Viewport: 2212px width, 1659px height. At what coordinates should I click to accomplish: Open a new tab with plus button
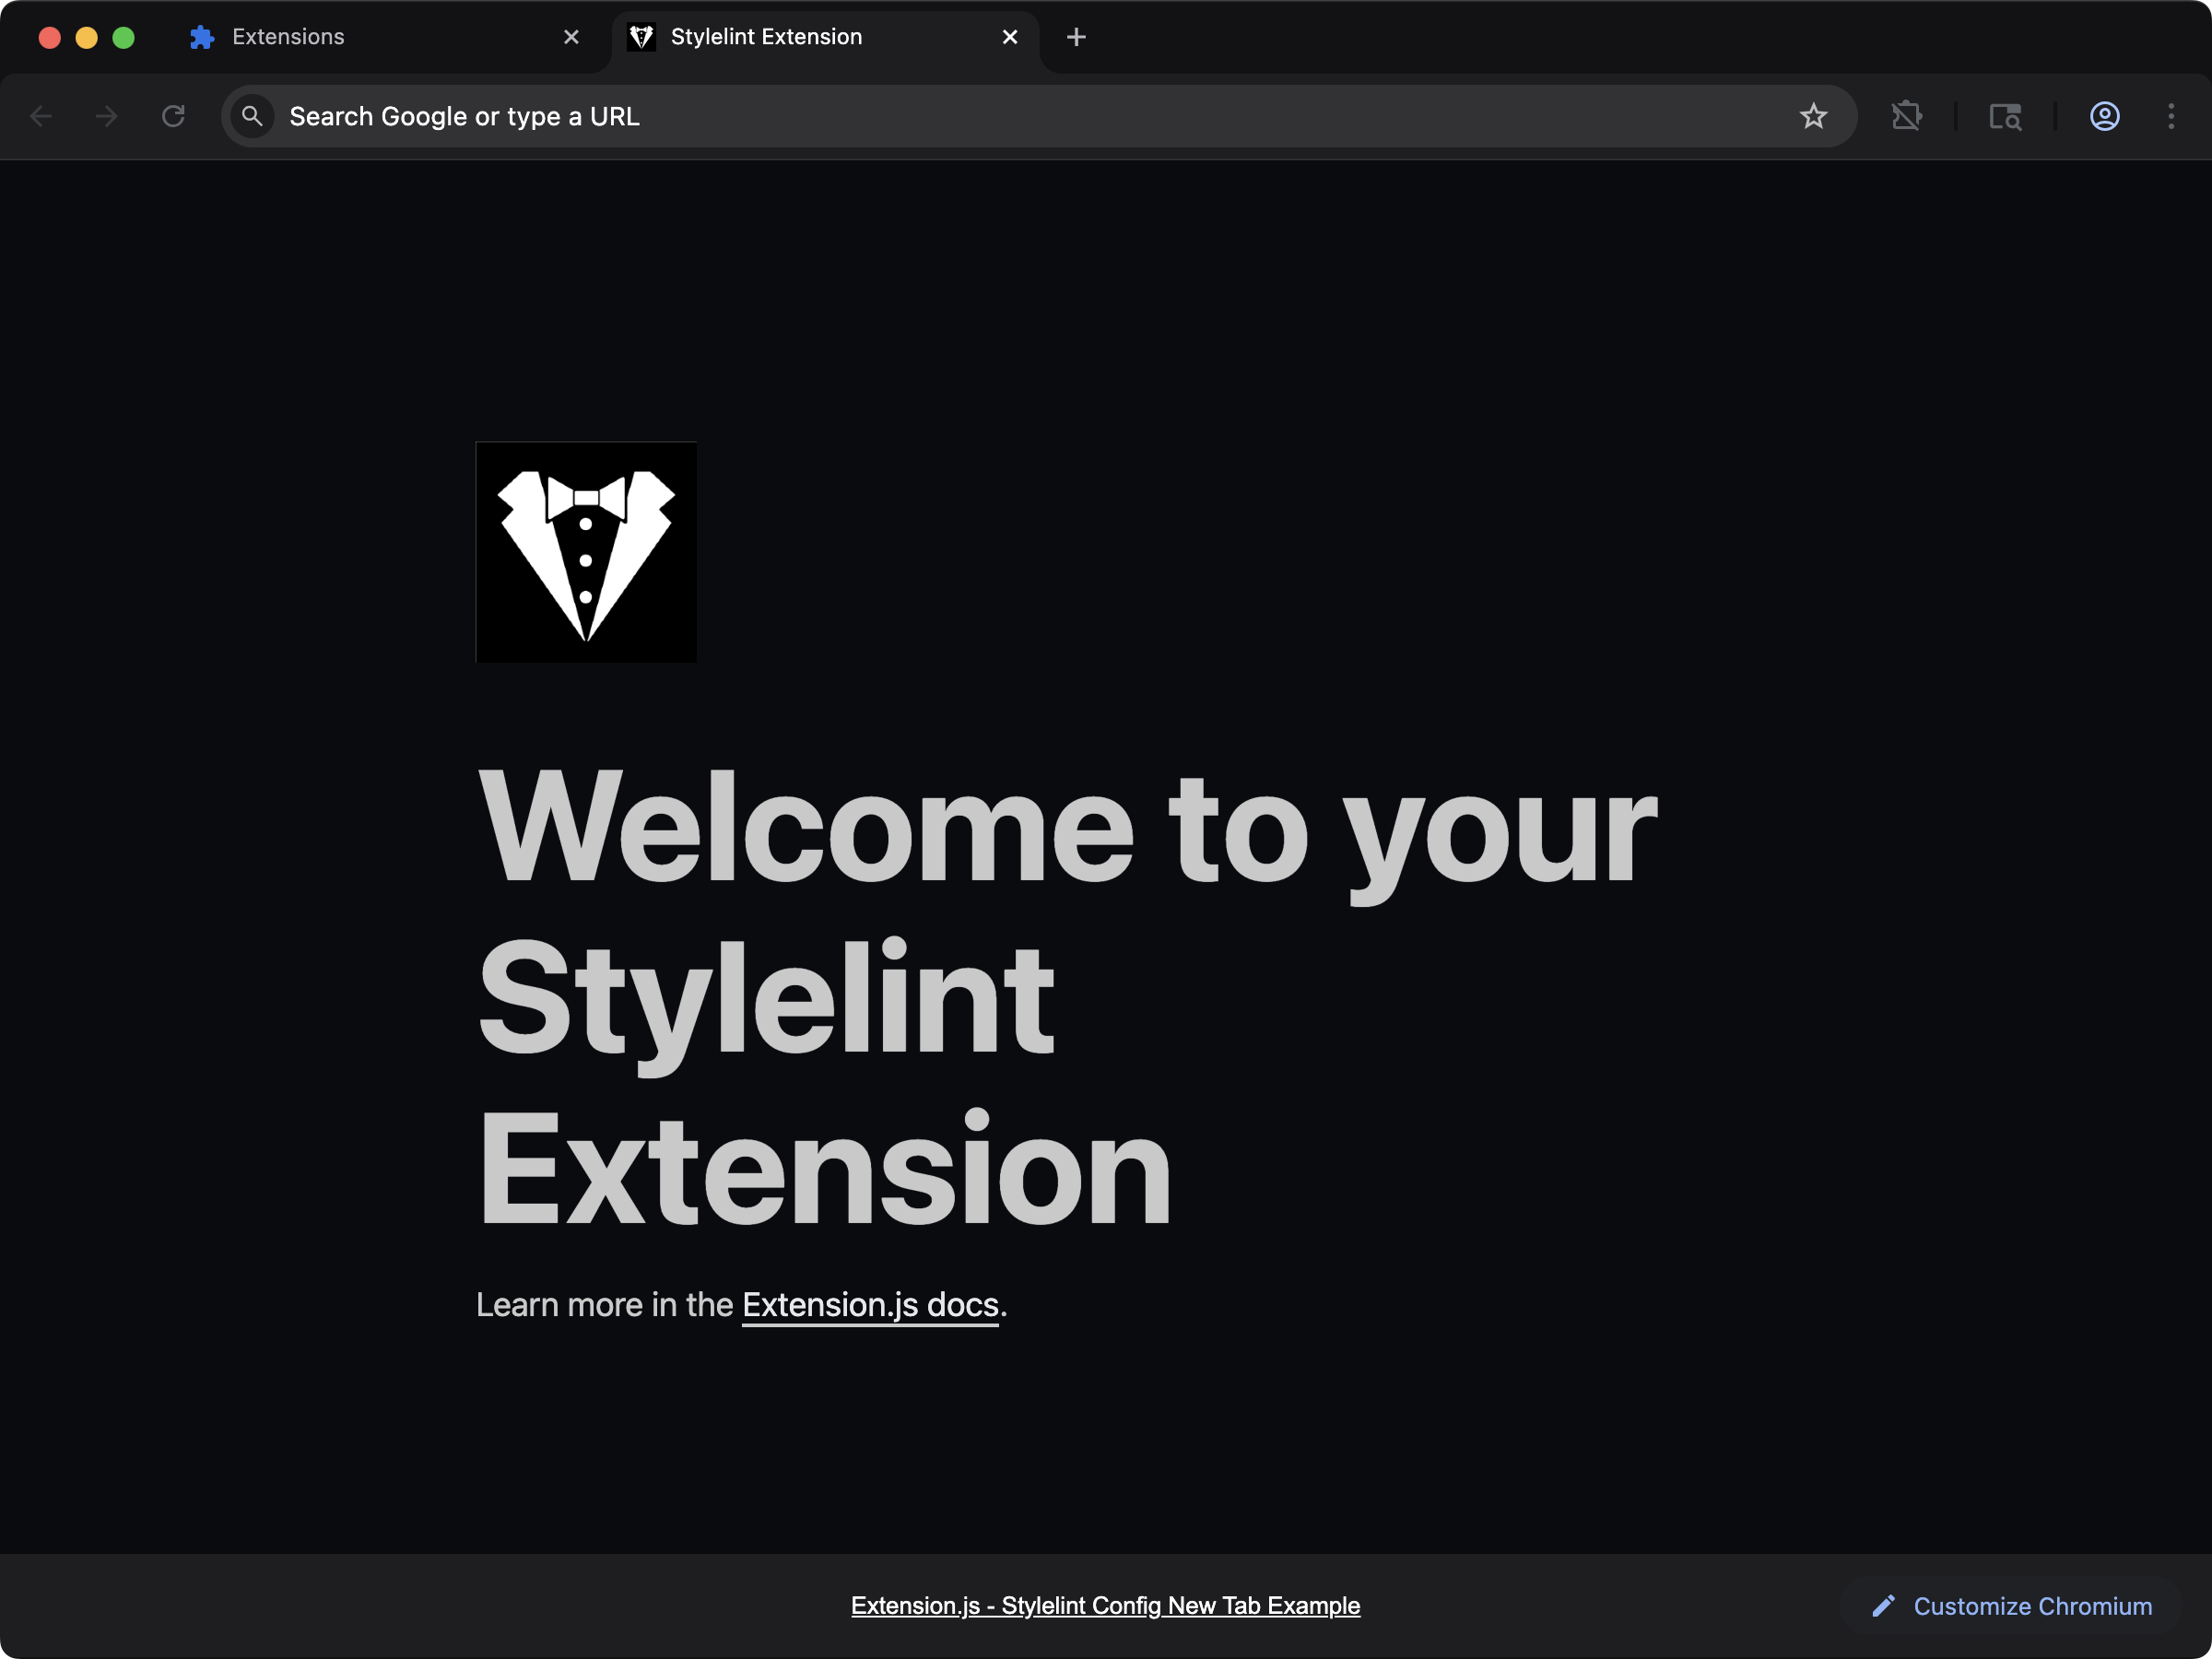[1075, 37]
